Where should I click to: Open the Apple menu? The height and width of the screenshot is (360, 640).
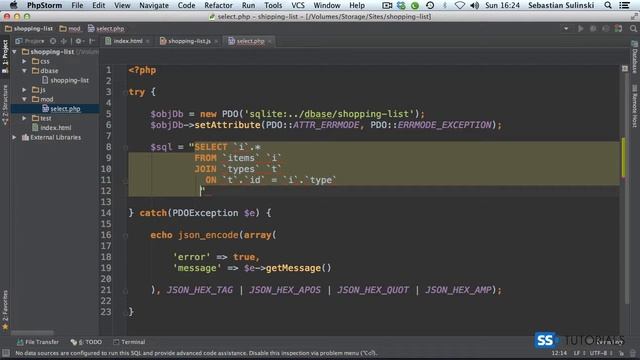(13, 5)
